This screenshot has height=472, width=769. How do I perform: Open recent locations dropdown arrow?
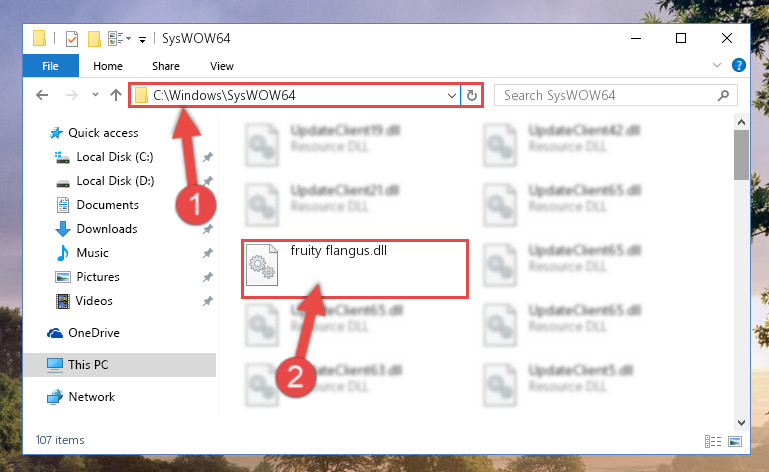(95, 95)
